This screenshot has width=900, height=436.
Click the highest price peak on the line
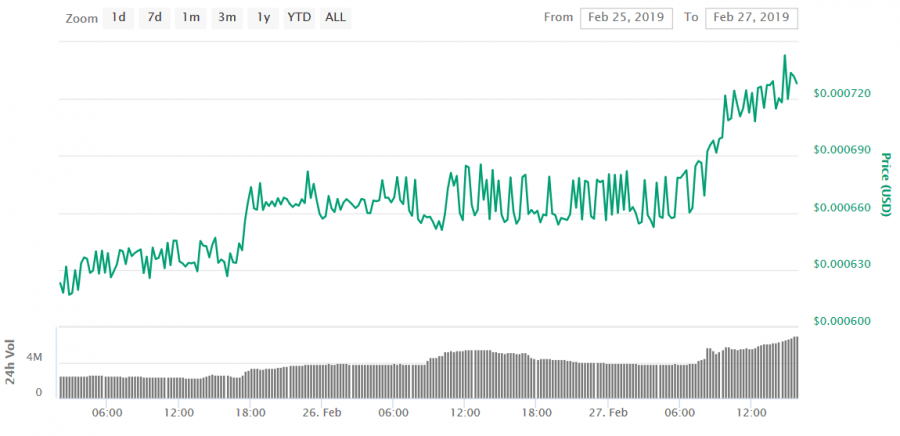point(785,56)
